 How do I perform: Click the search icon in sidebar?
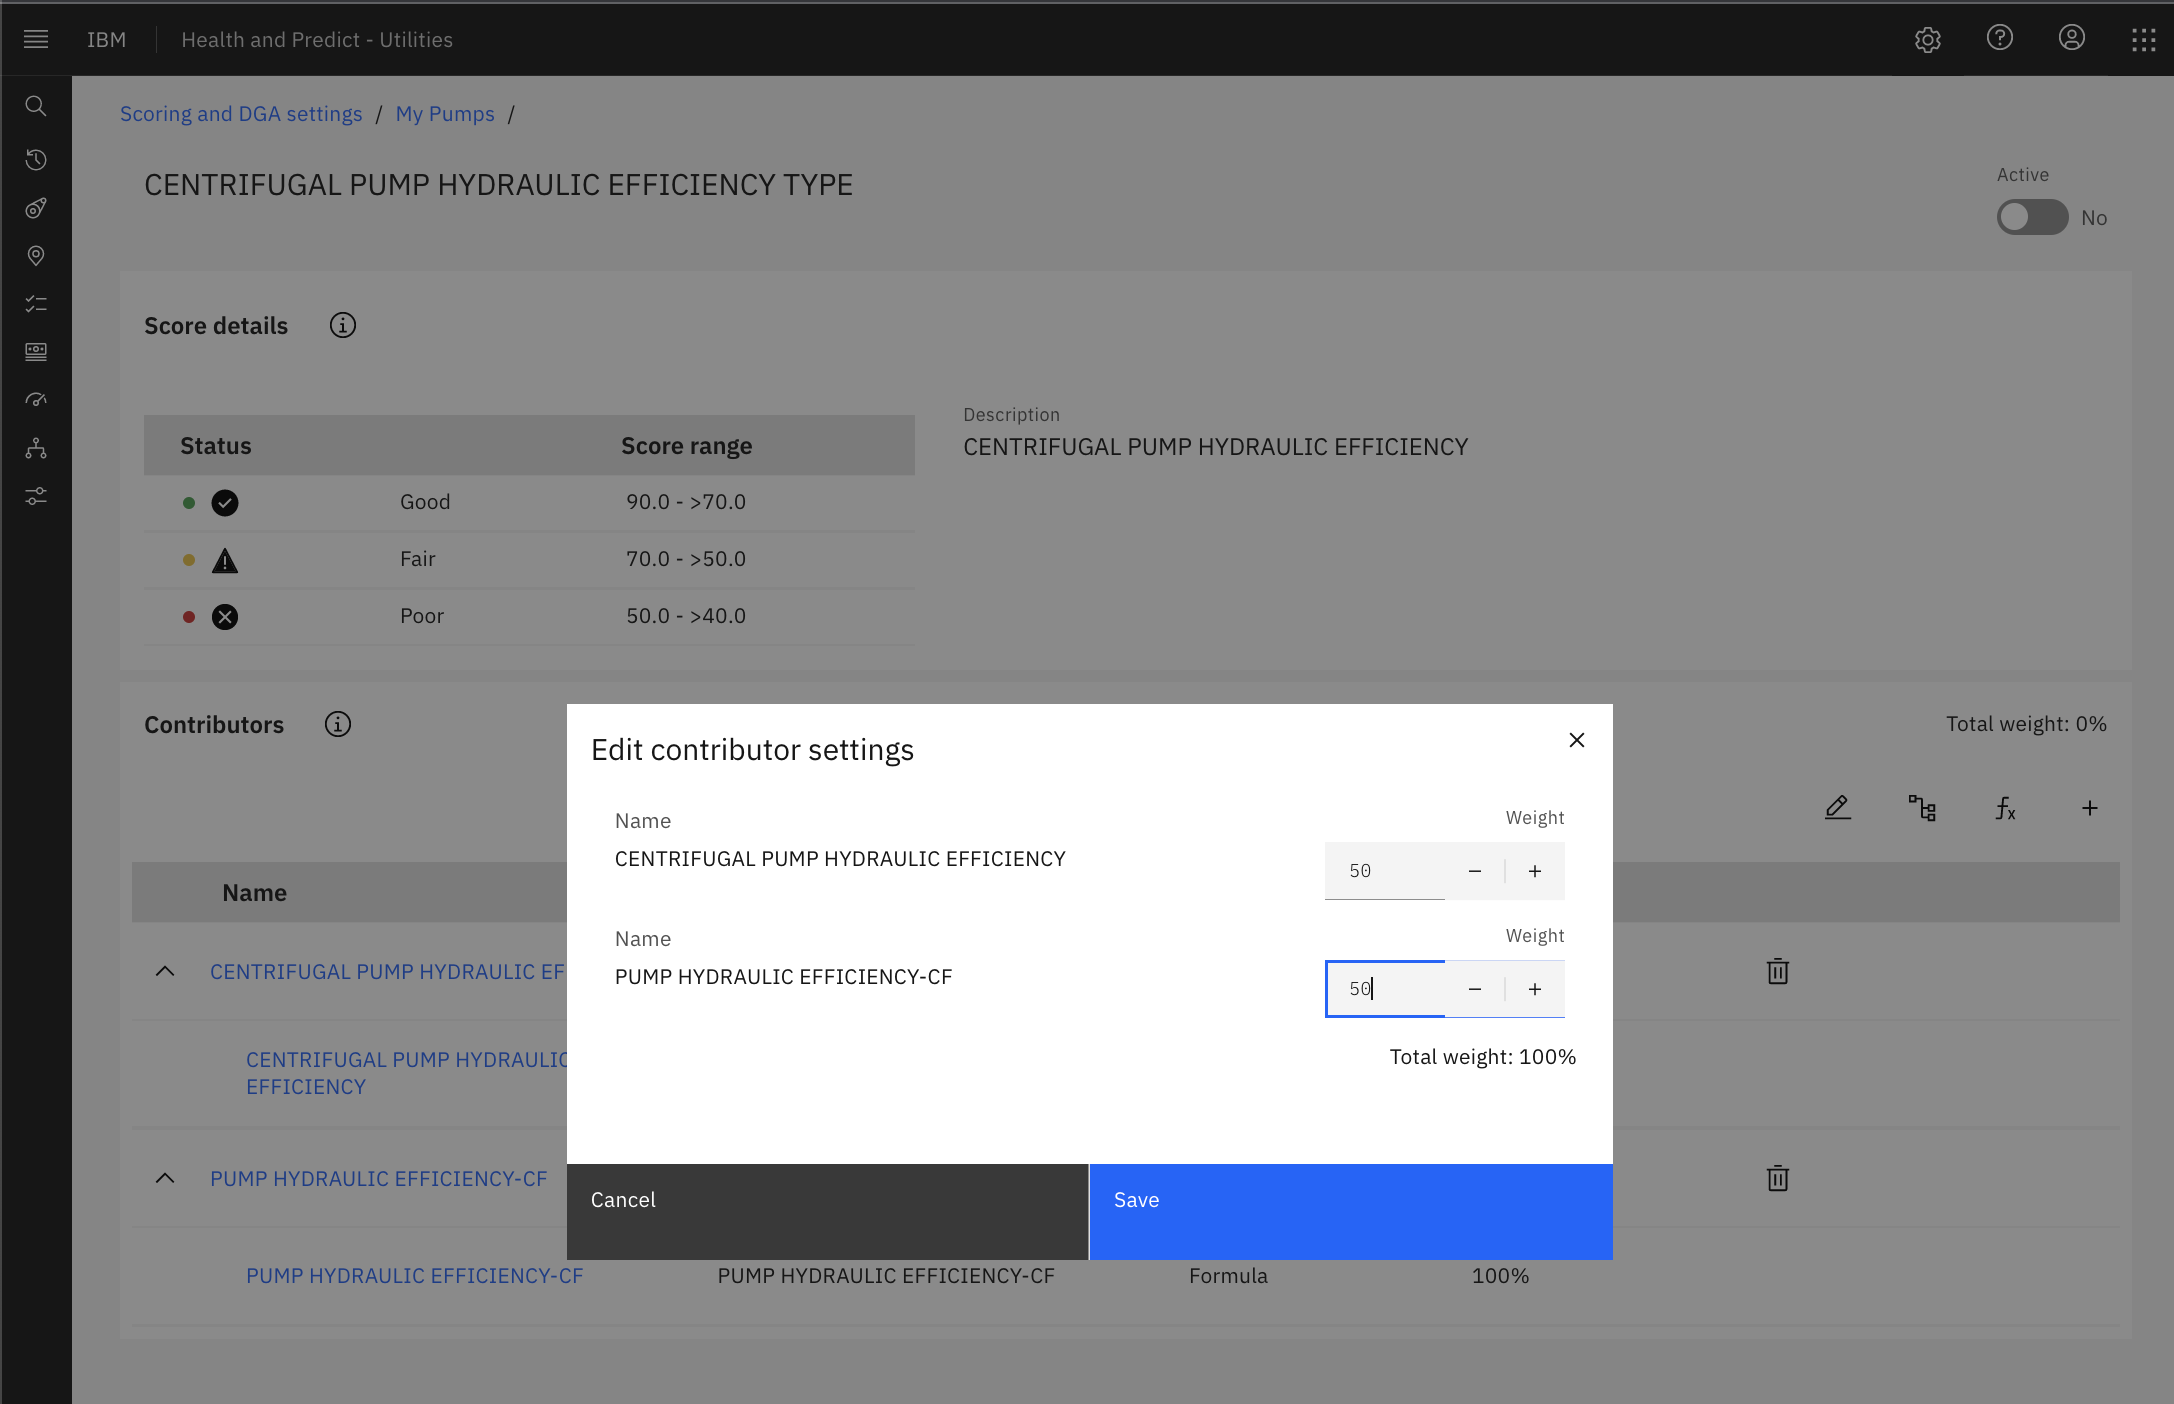[36, 106]
